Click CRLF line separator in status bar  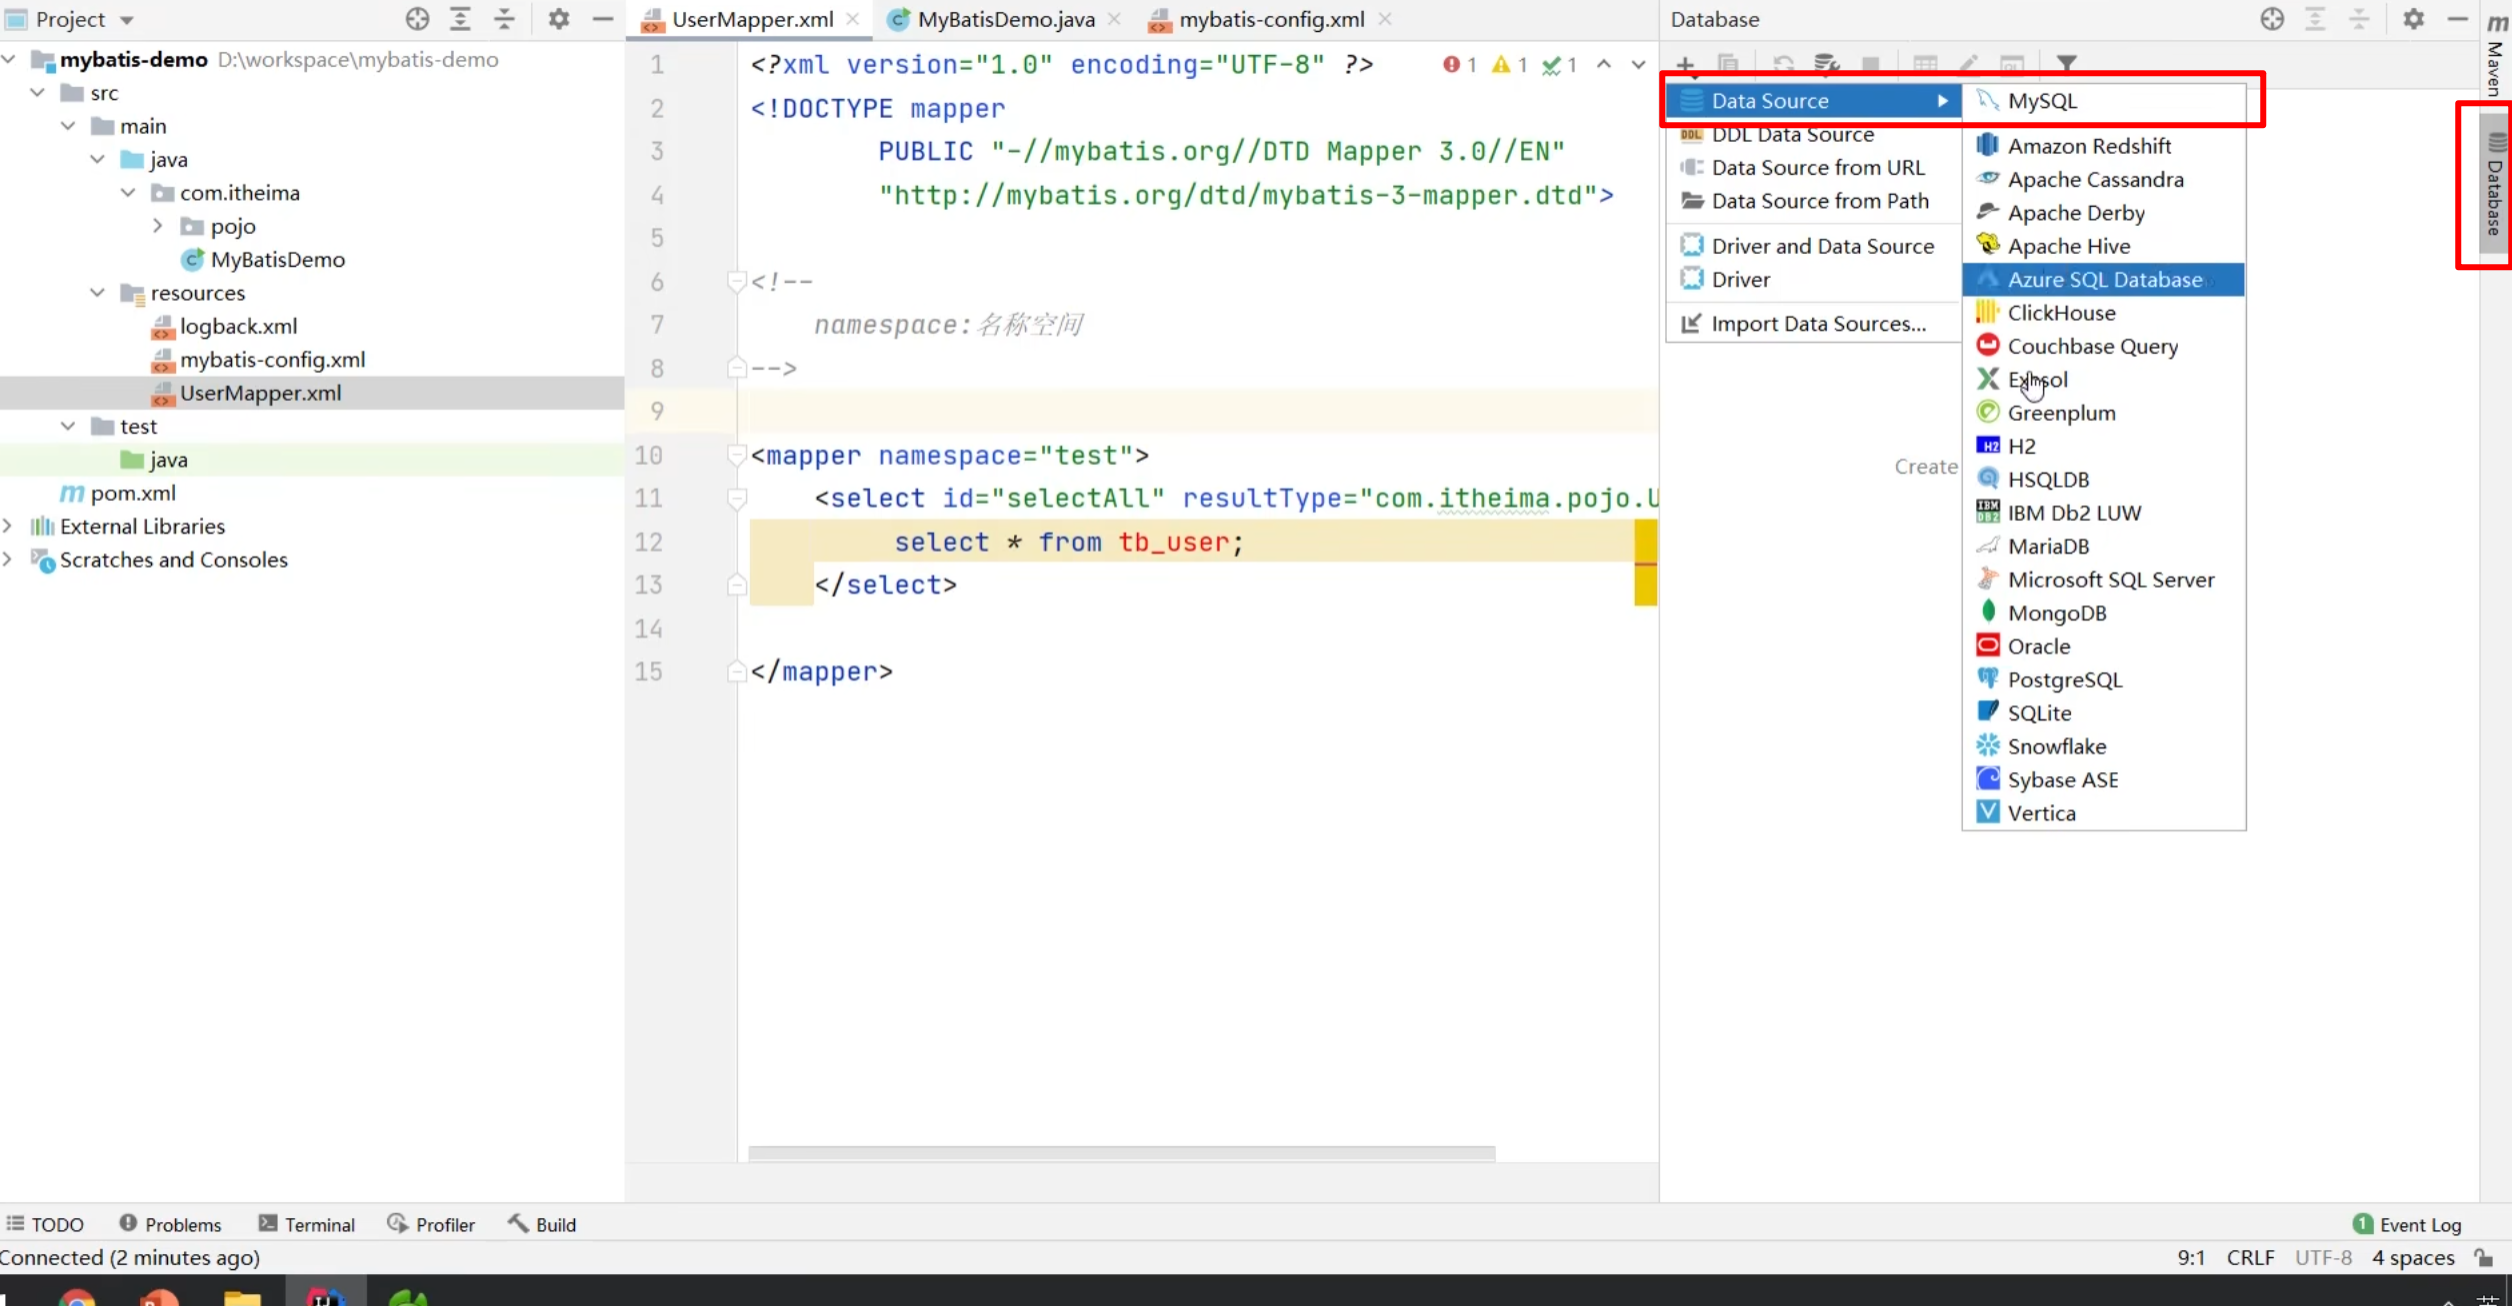pyautogui.click(x=2250, y=1258)
